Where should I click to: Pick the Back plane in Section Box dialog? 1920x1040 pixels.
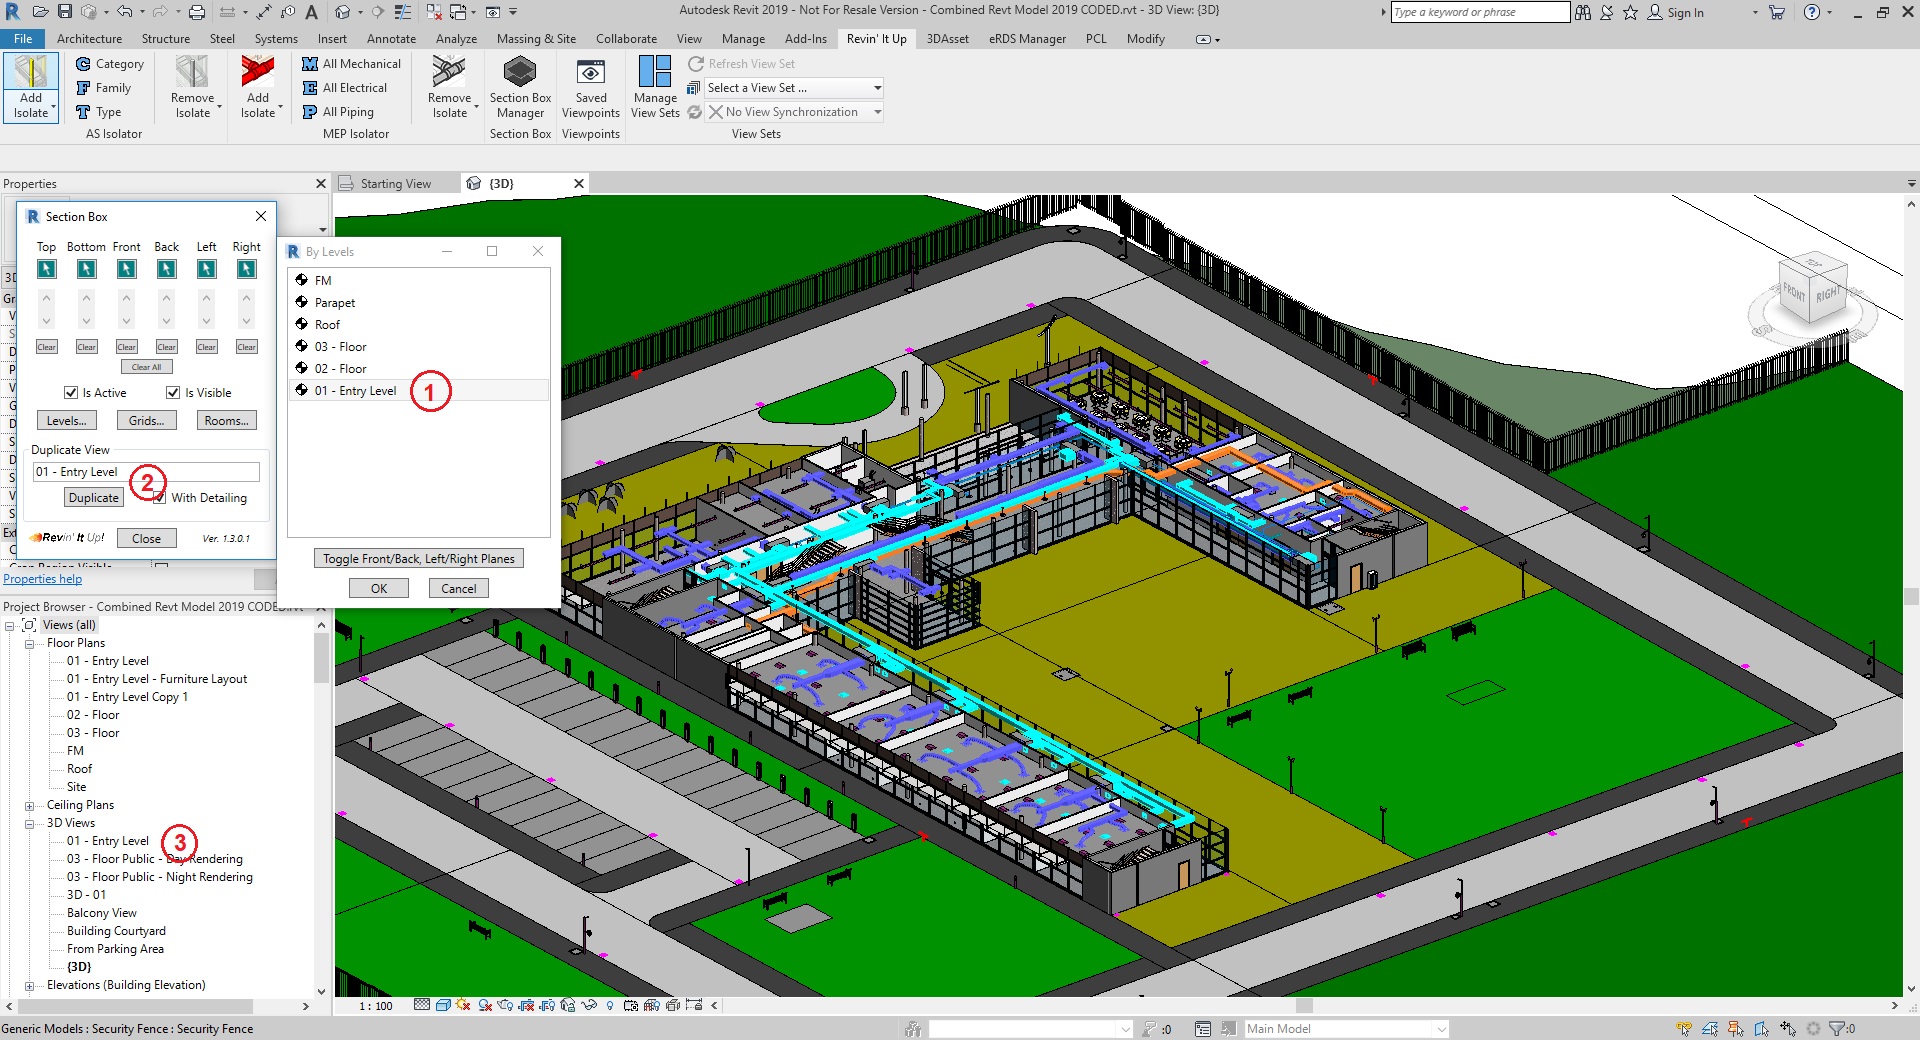click(x=166, y=269)
